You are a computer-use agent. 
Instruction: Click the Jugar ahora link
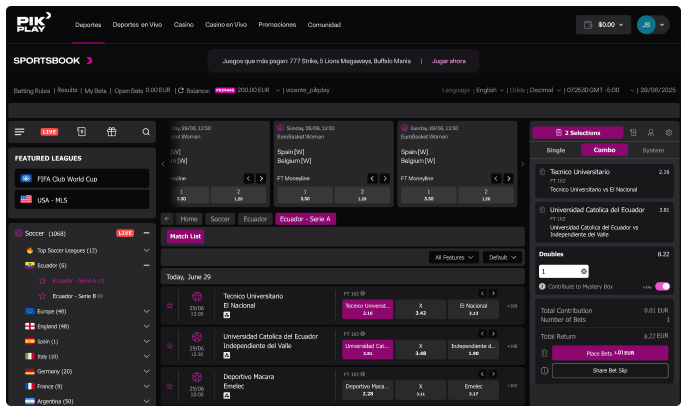[x=449, y=61]
